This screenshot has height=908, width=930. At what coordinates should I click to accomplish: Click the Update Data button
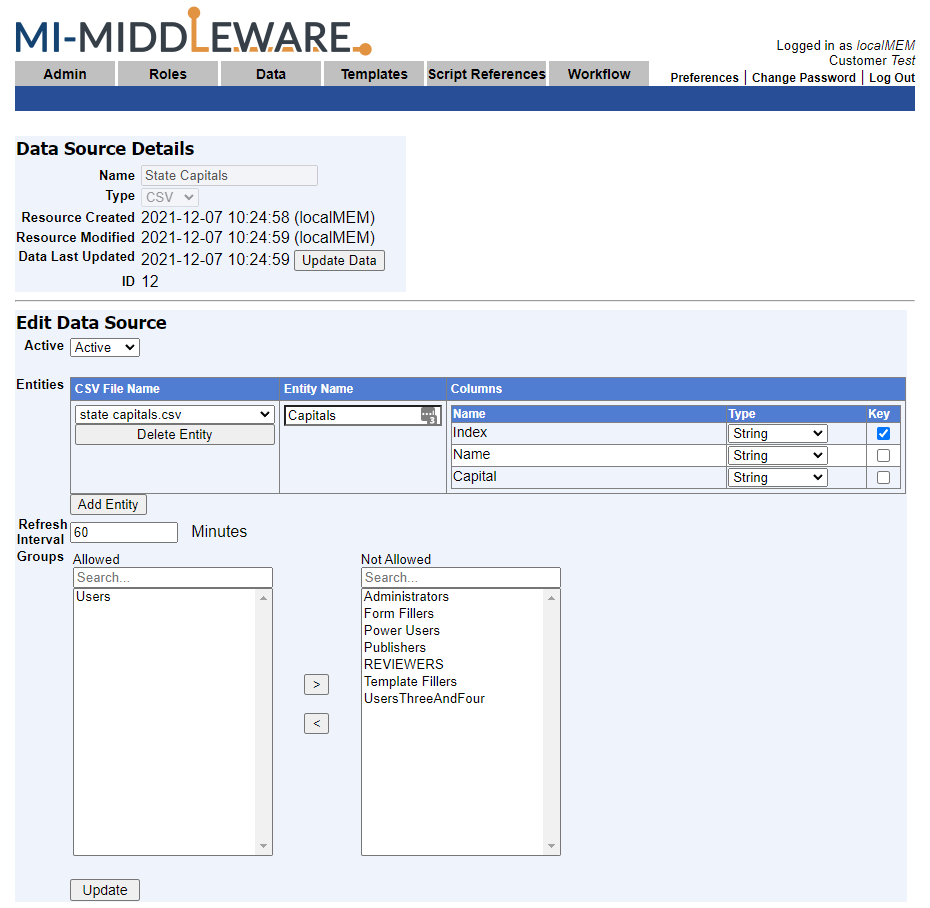click(339, 261)
